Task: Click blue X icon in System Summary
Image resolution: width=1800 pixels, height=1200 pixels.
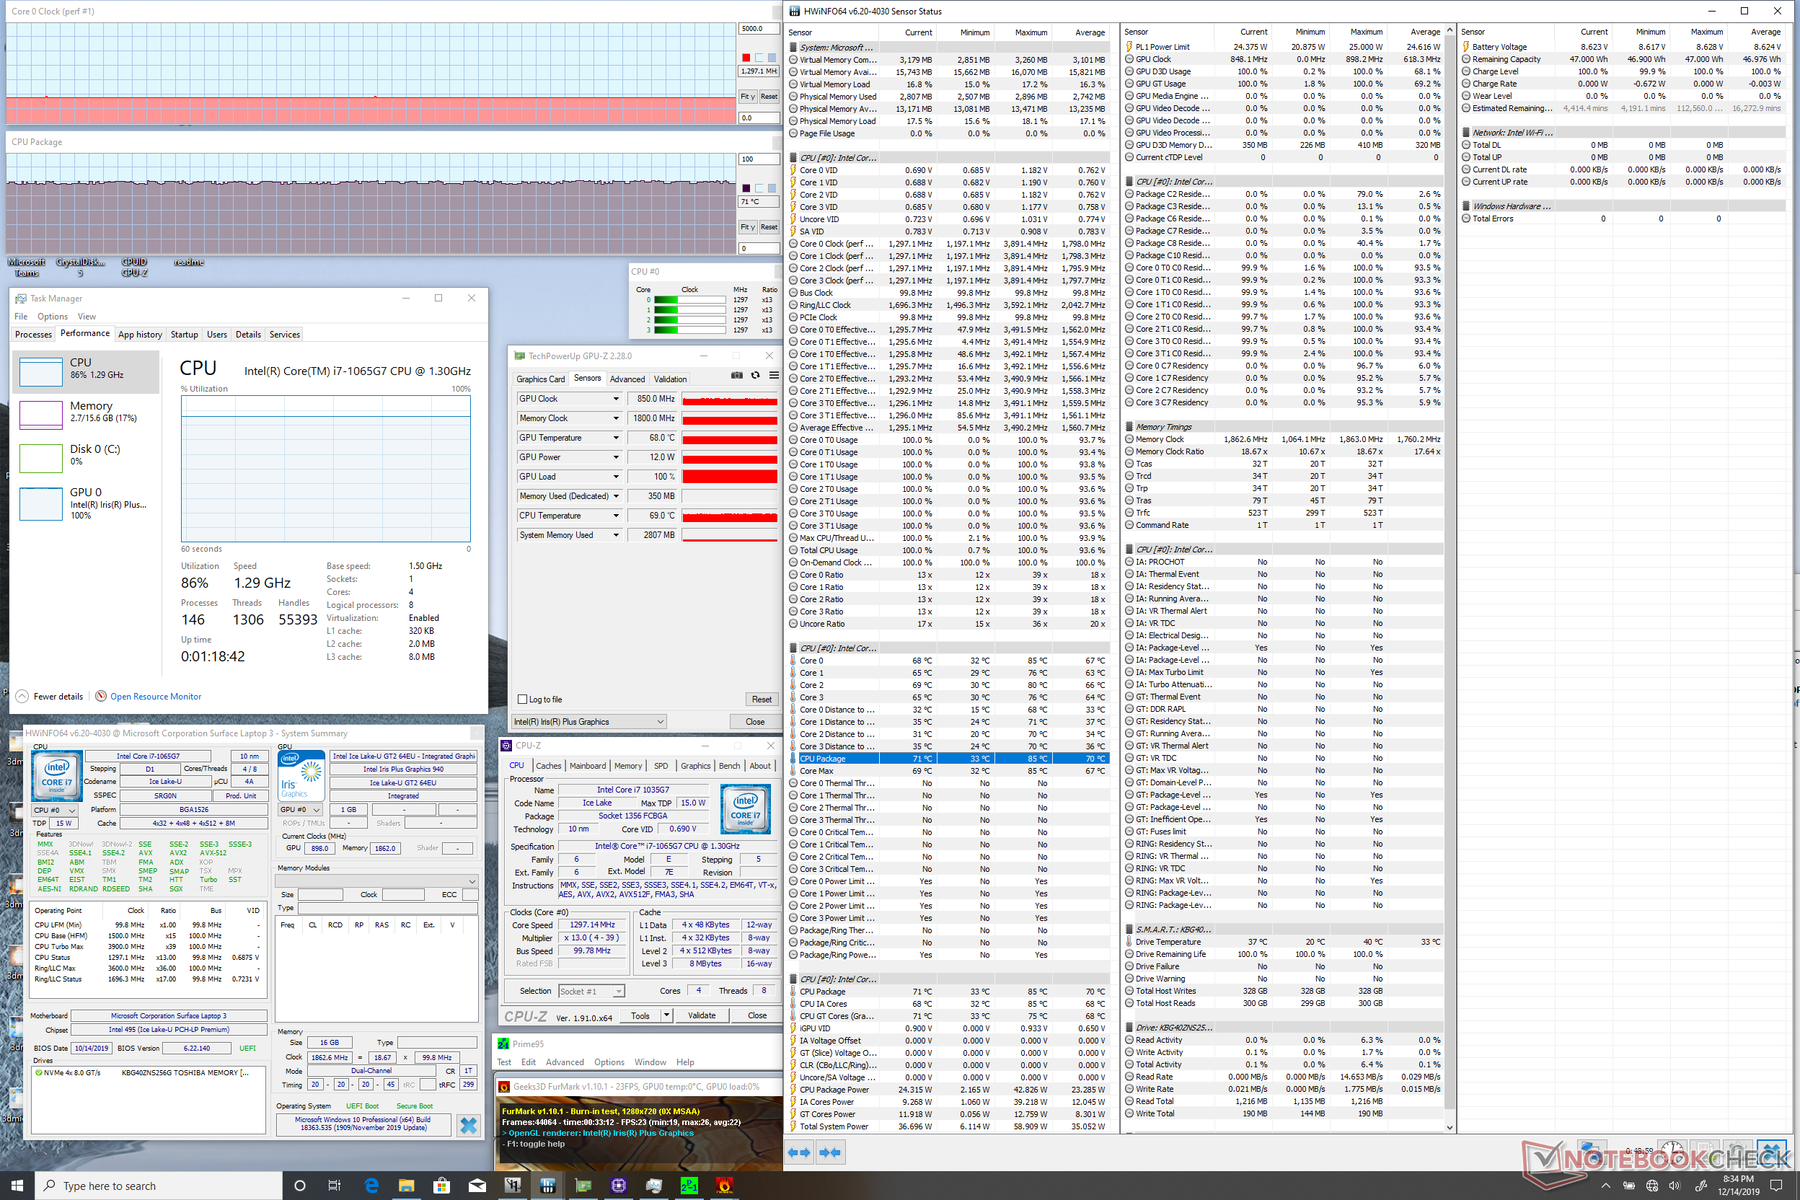Action: [x=468, y=1125]
